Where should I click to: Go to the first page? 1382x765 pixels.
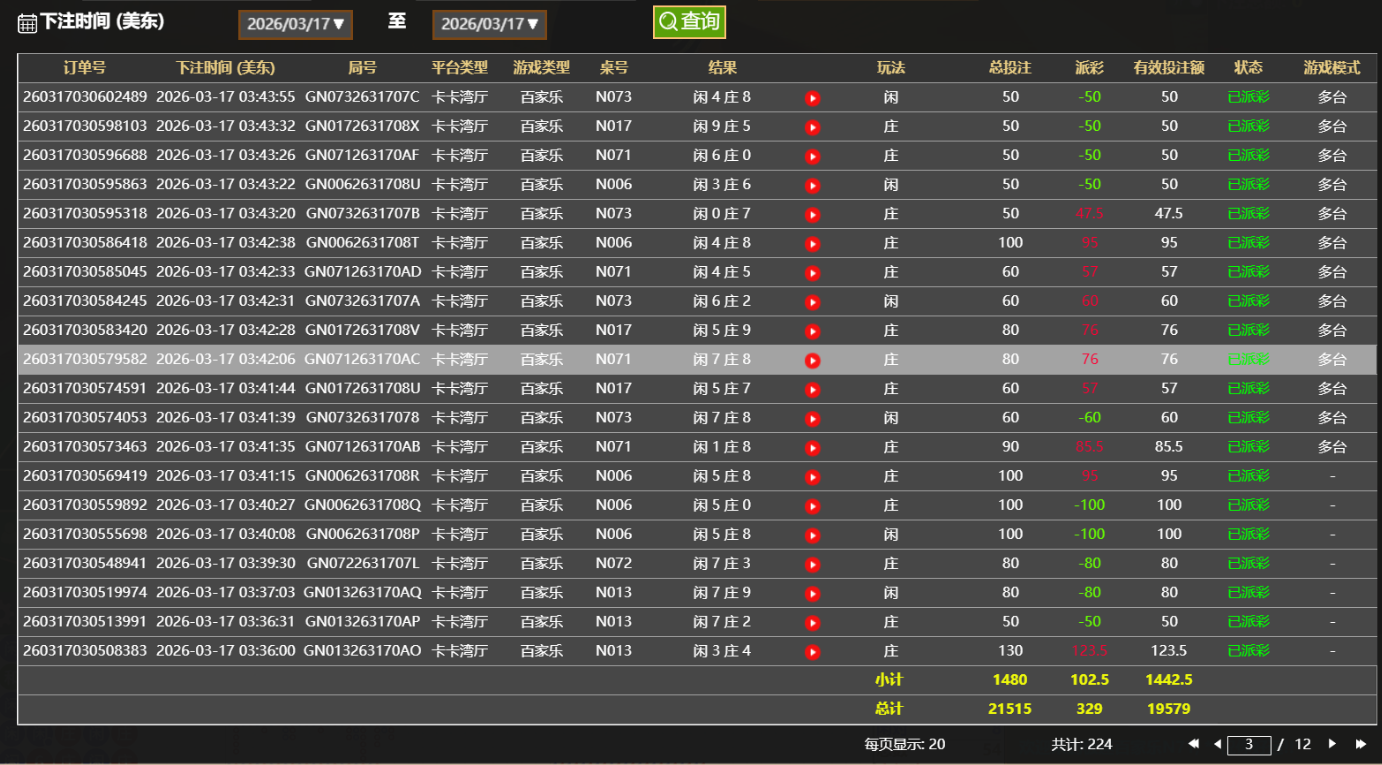click(x=1193, y=744)
